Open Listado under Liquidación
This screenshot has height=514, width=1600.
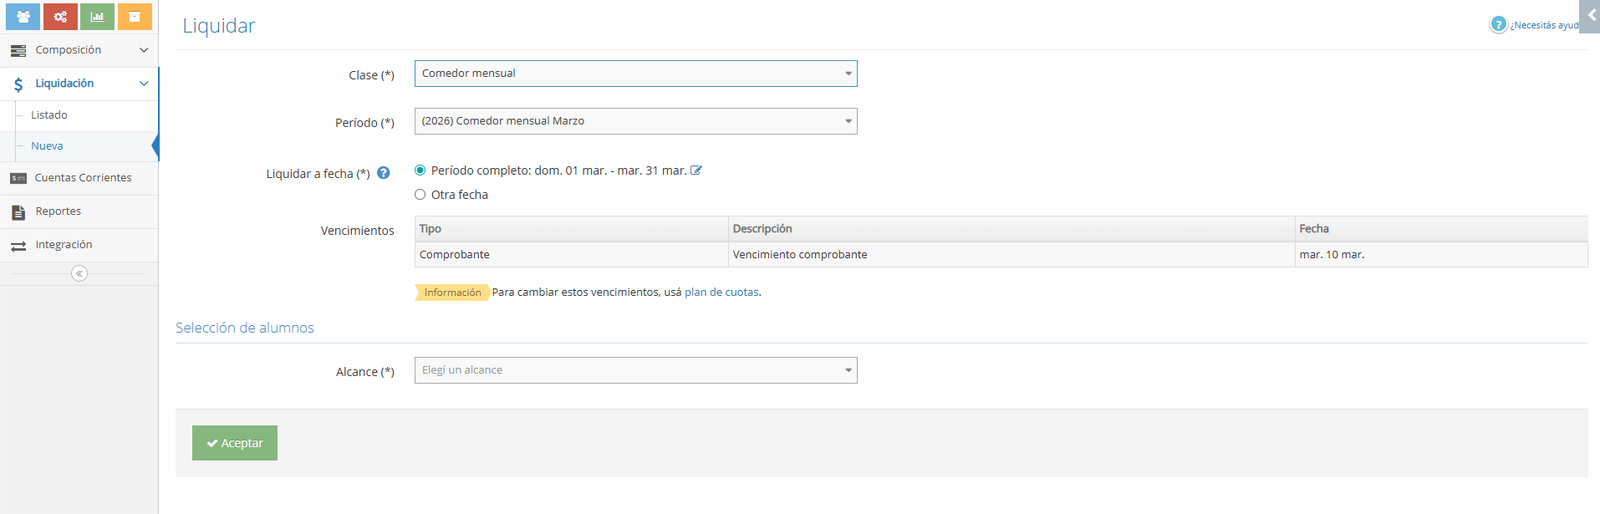(49, 115)
